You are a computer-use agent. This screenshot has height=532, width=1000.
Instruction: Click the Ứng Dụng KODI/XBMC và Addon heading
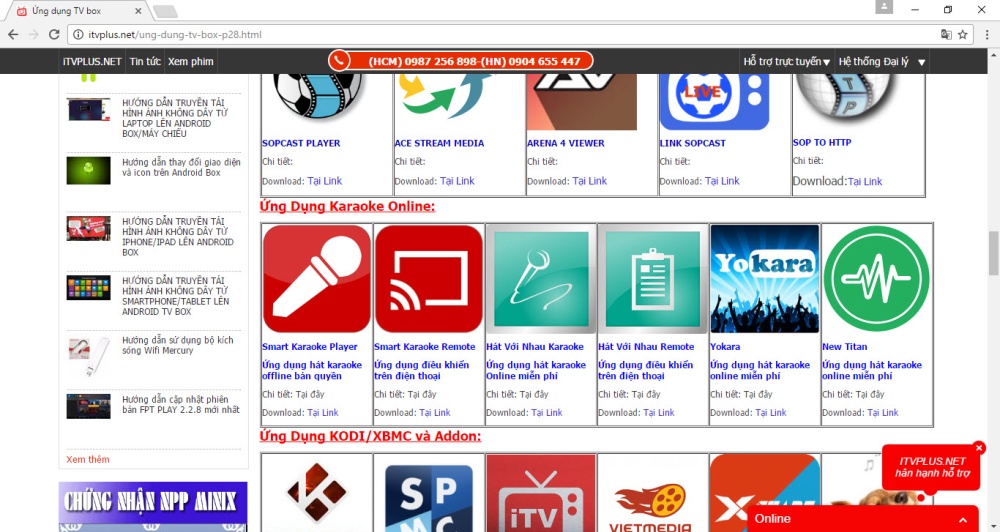tap(370, 436)
